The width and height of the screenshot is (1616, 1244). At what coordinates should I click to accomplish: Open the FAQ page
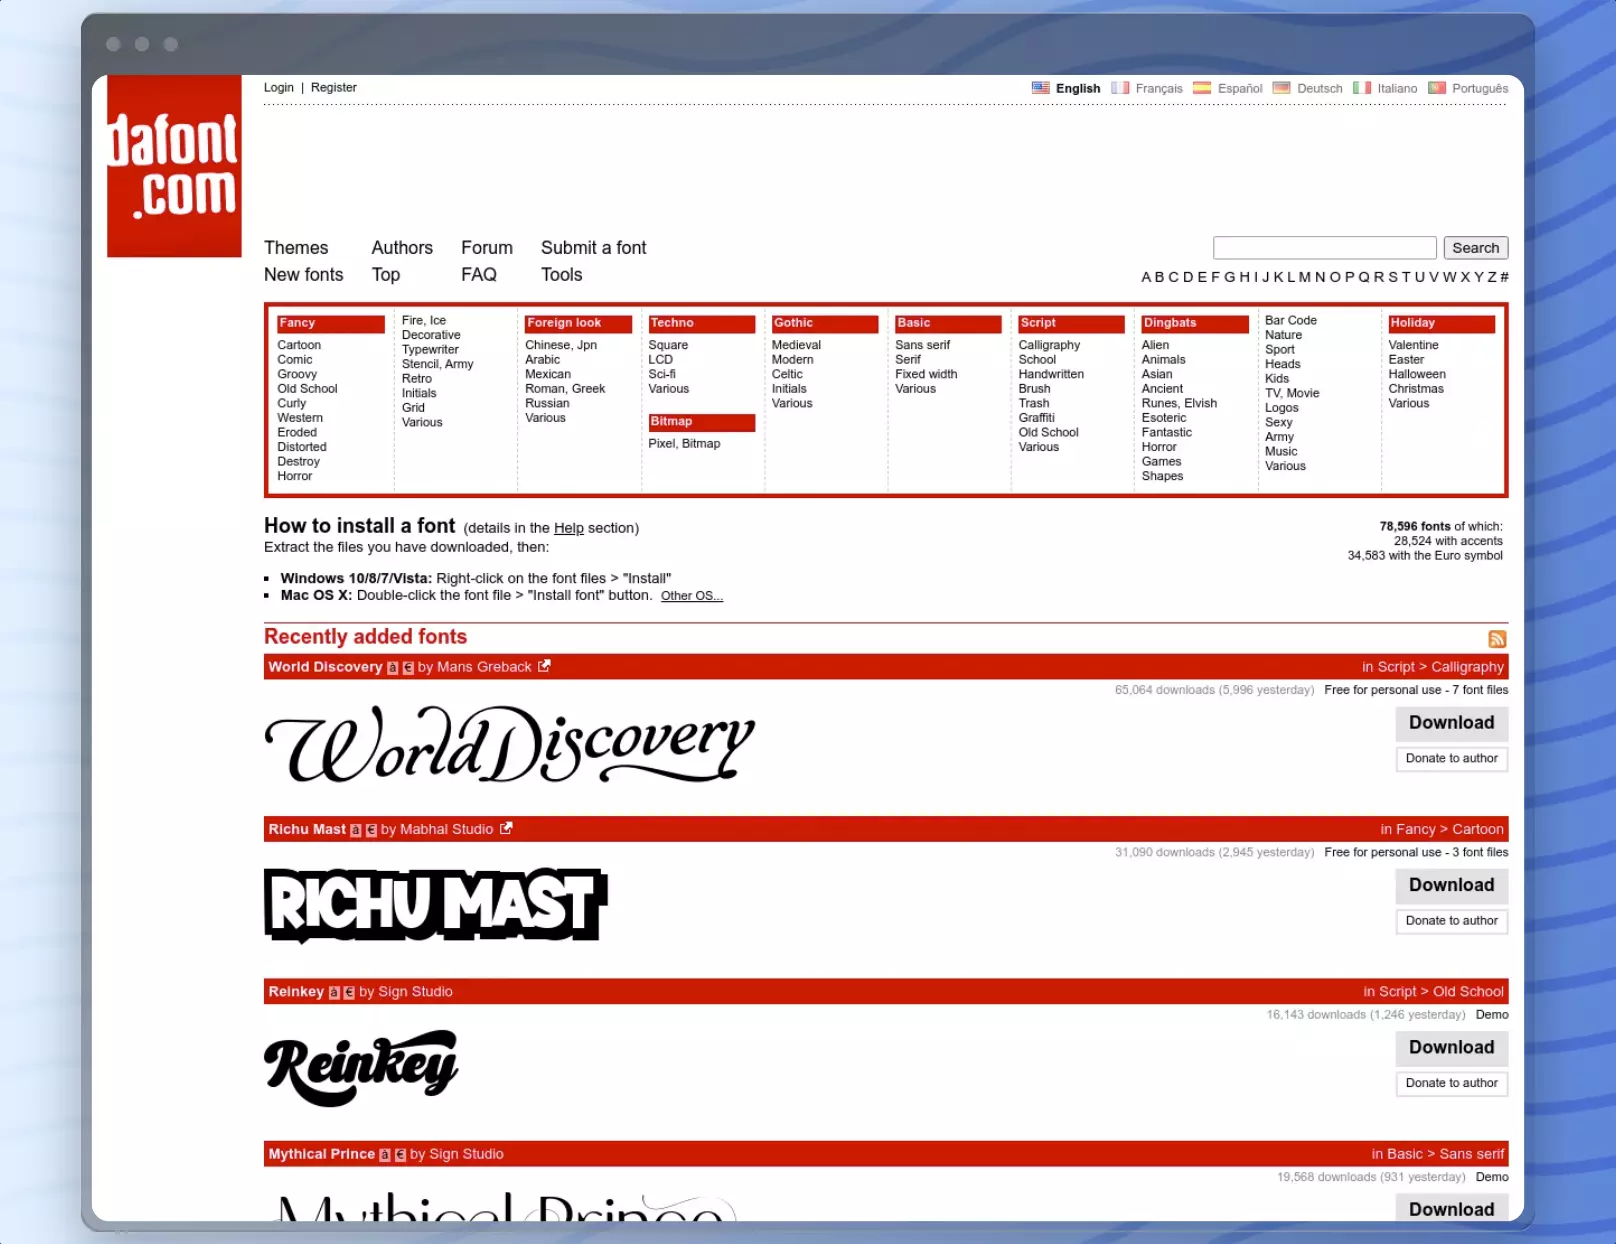point(479,275)
